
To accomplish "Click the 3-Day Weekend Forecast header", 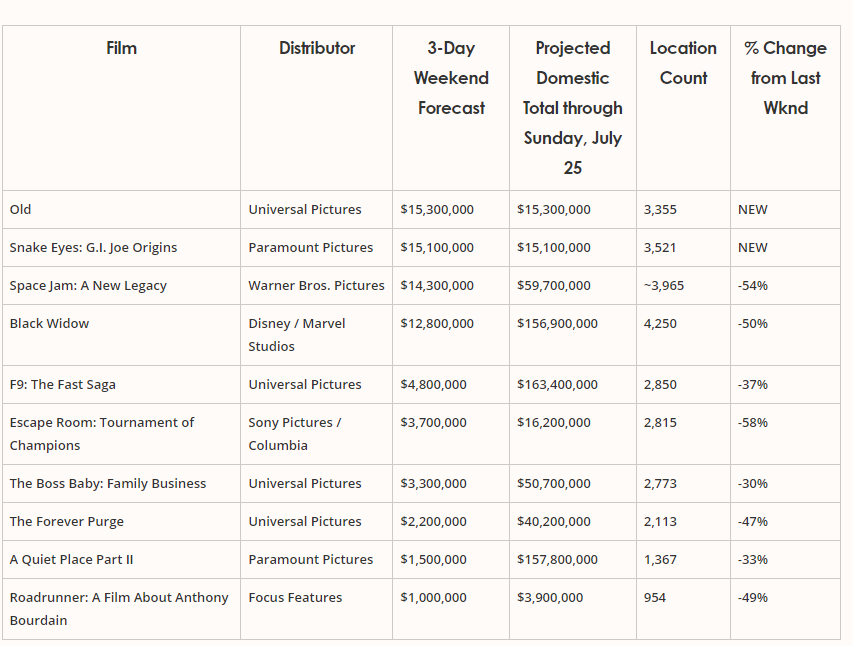I will pyautogui.click(x=451, y=78).
